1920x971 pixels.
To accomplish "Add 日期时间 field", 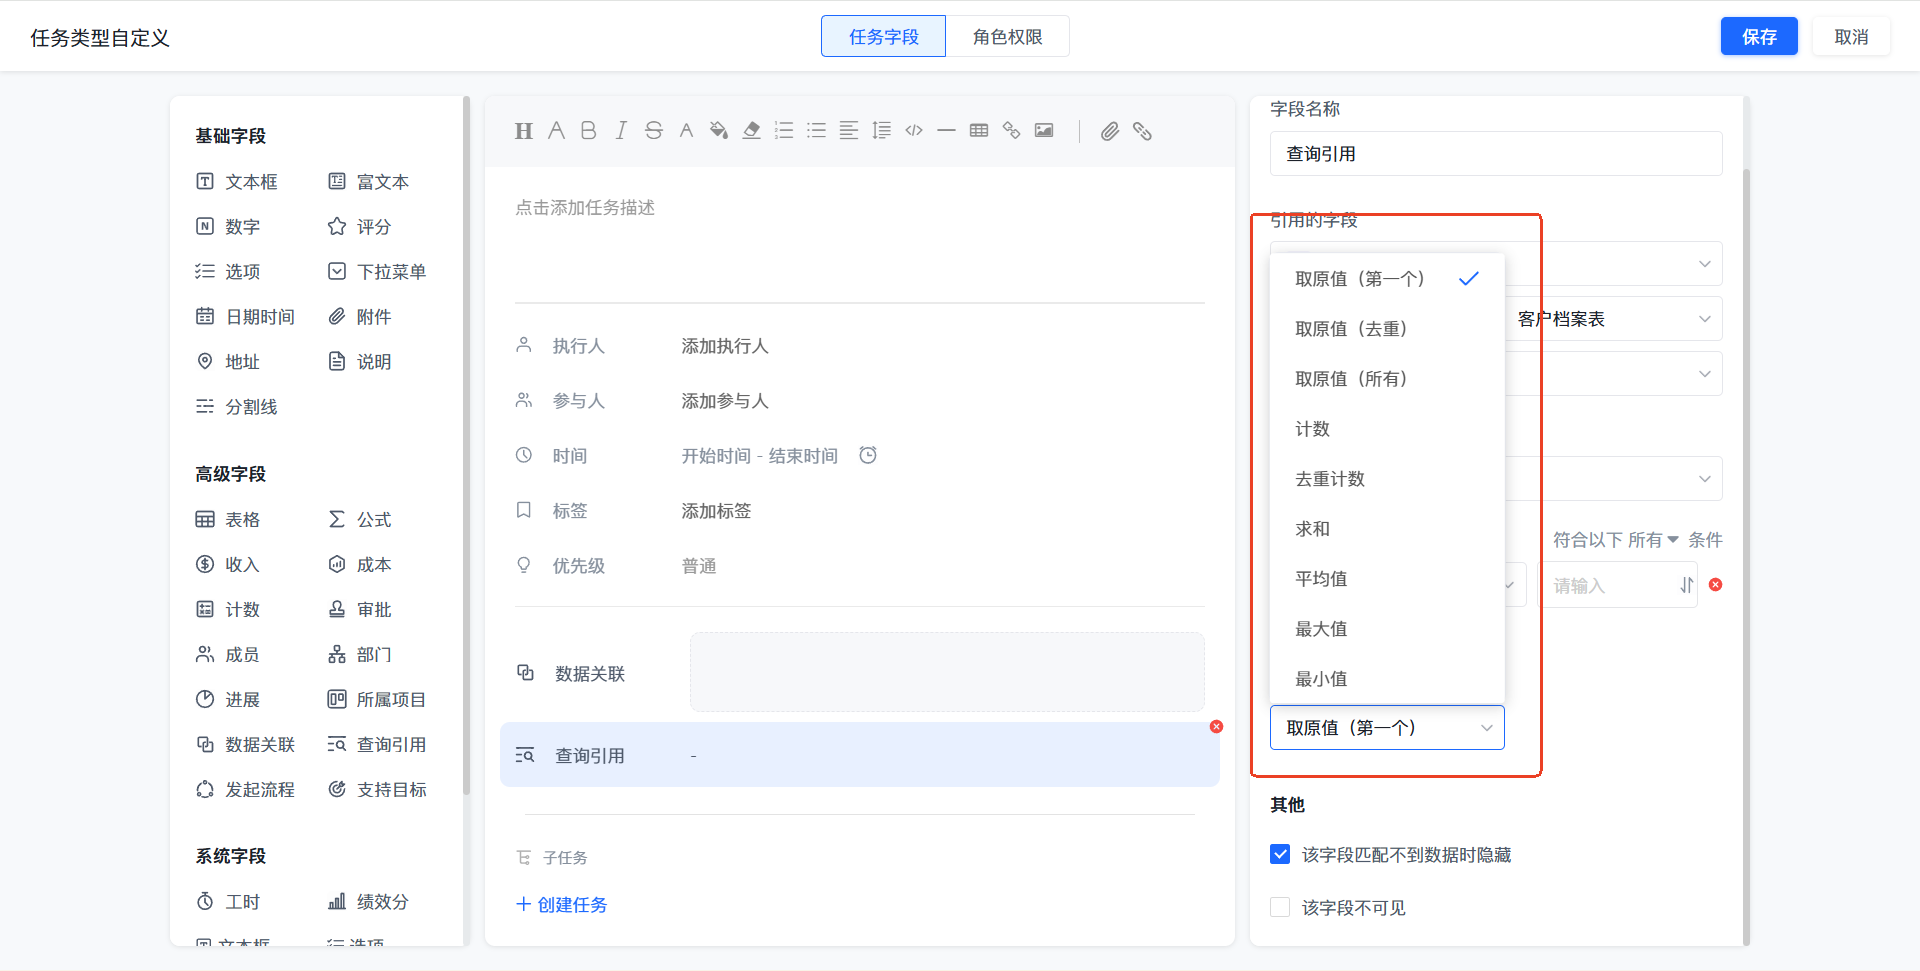I will pos(245,317).
